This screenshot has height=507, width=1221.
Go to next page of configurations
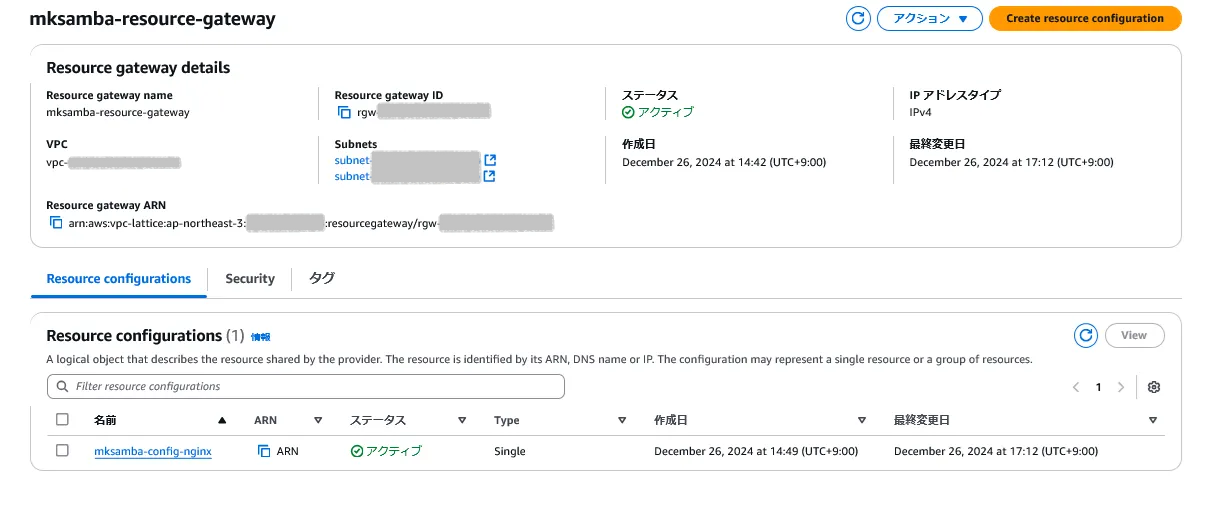(x=1121, y=387)
